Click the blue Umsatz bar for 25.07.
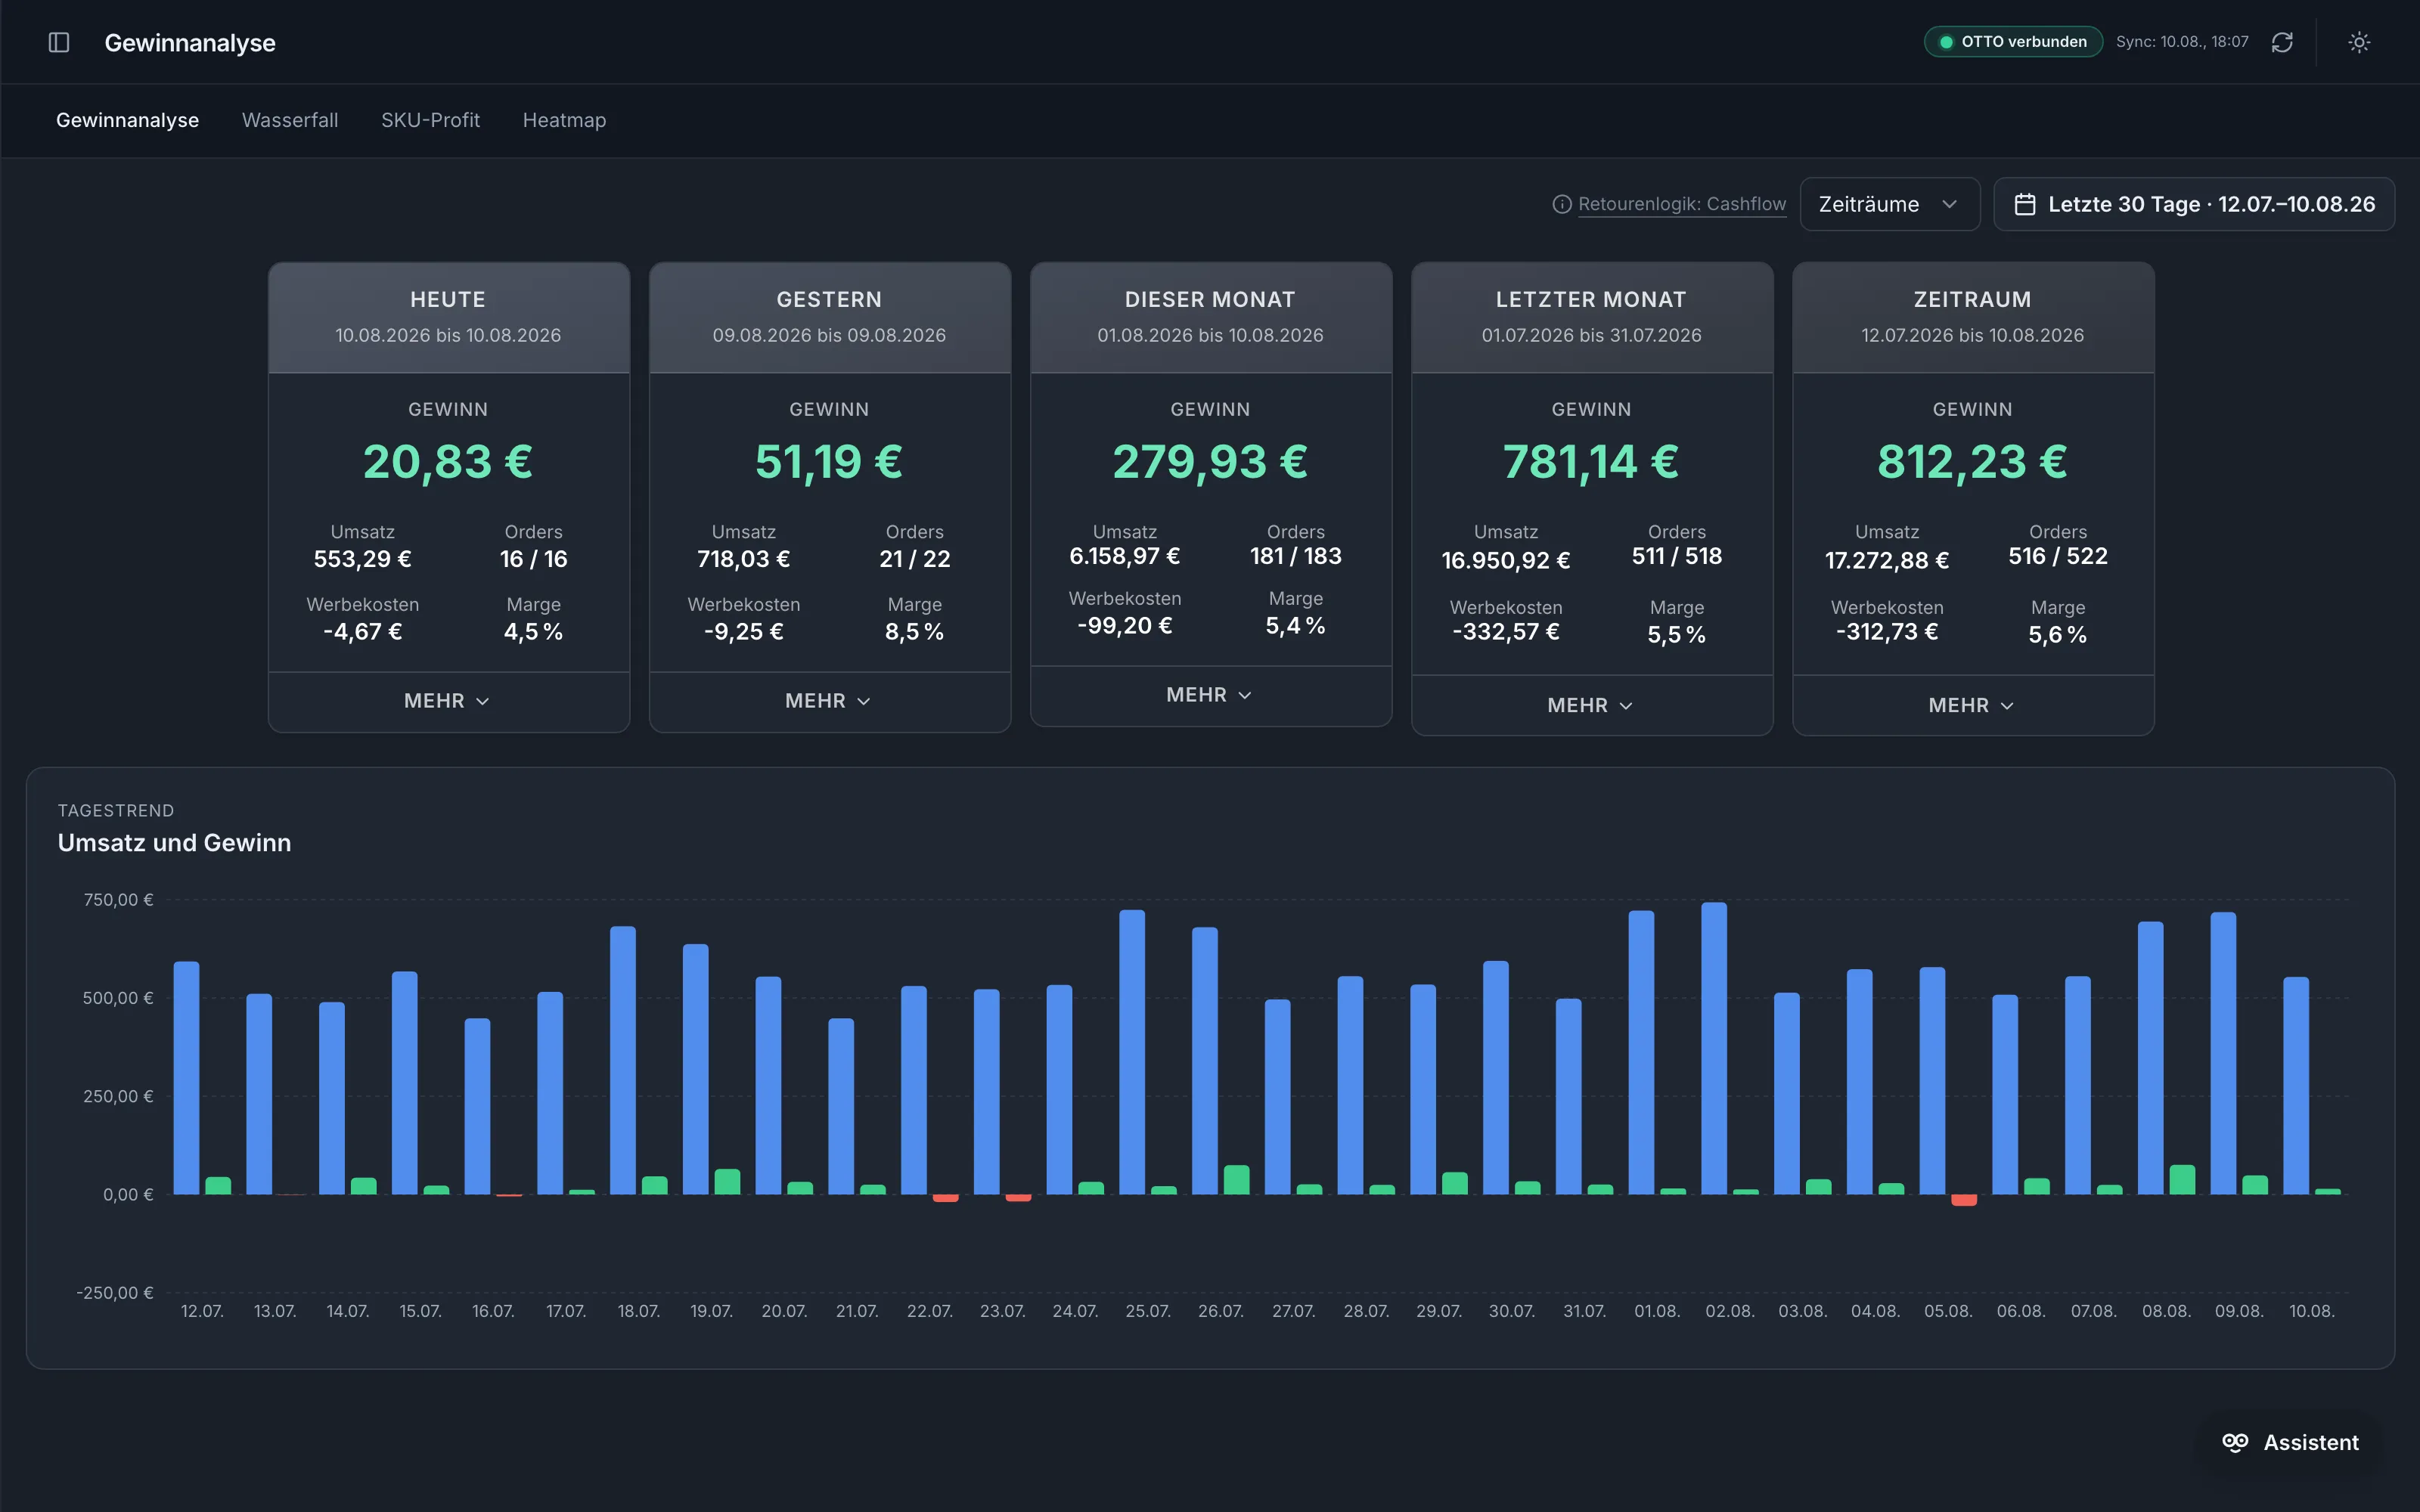 [1132, 1052]
